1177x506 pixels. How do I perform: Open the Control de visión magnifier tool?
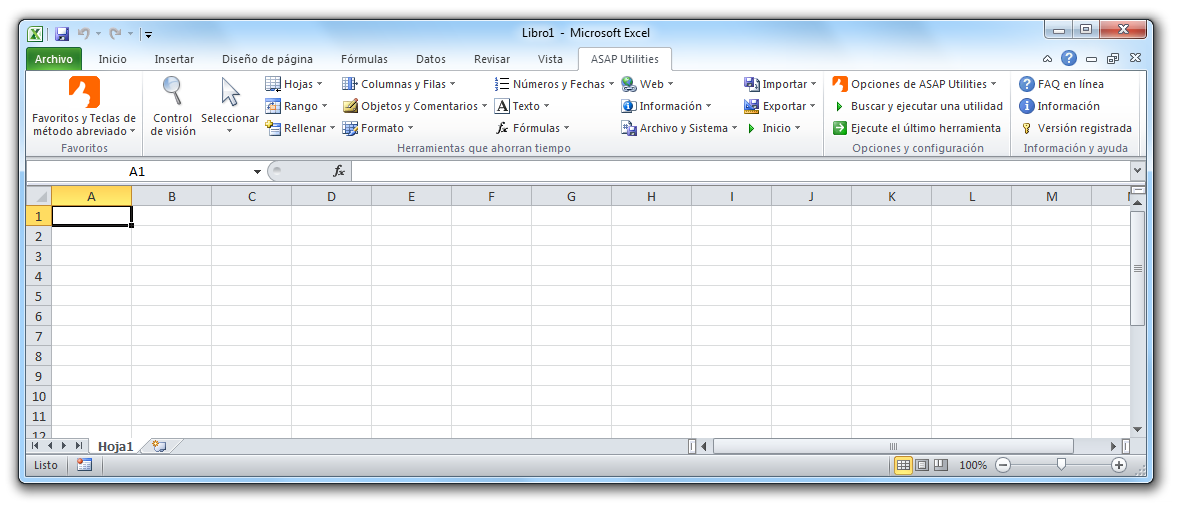pyautogui.click(x=173, y=106)
